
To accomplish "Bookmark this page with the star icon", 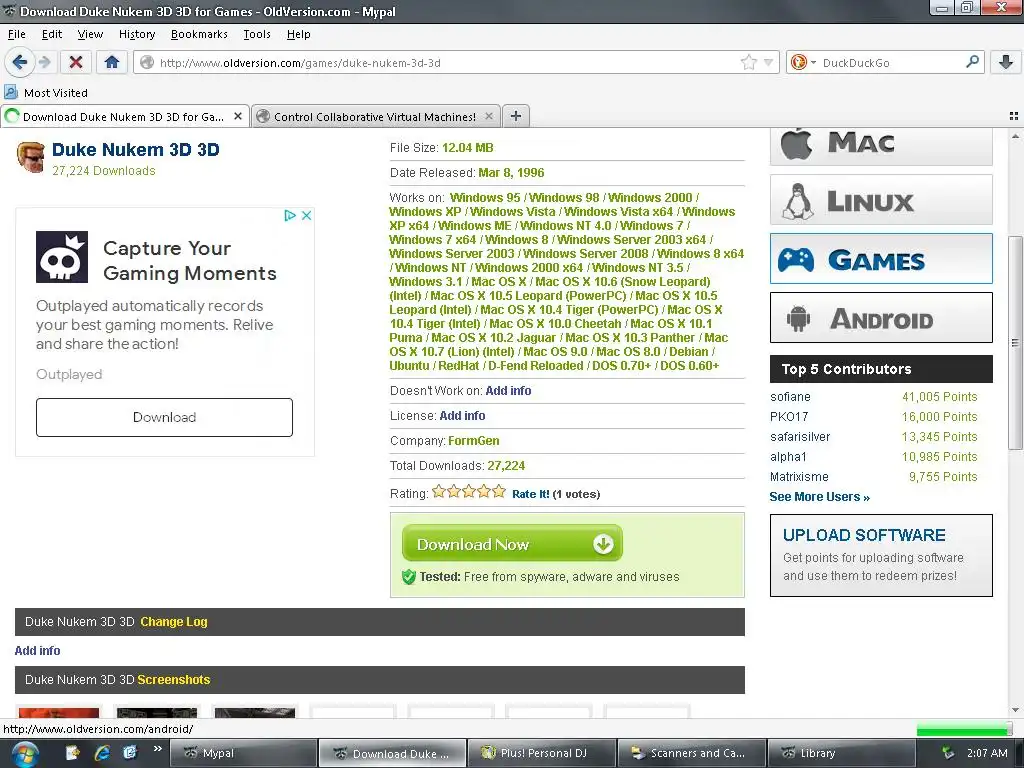I will (748, 63).
